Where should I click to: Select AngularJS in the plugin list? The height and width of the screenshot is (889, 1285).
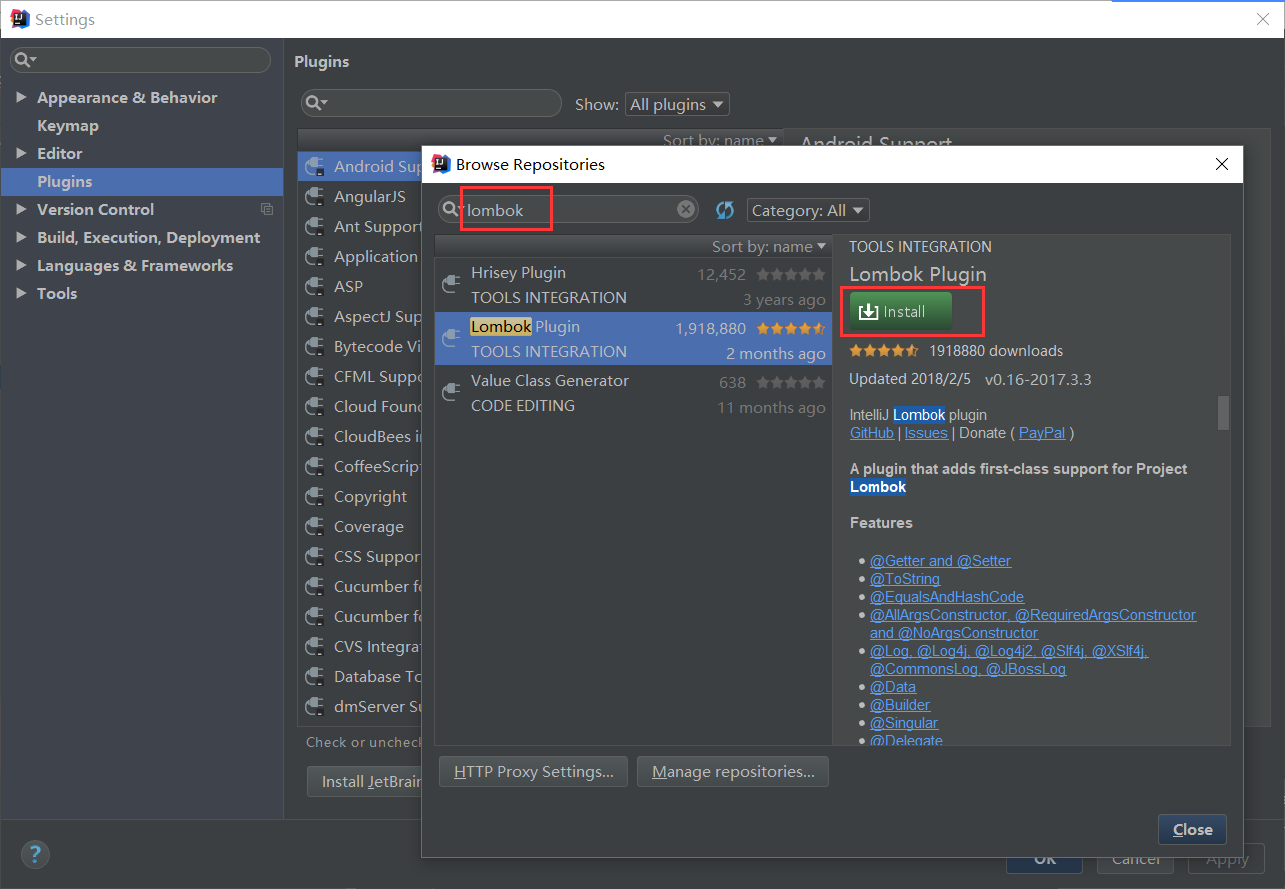[x=370, y=196]
